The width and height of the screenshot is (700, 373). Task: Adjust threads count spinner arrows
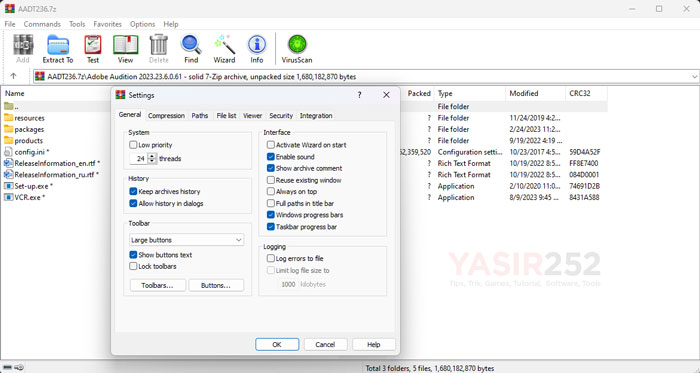(152, 158)
